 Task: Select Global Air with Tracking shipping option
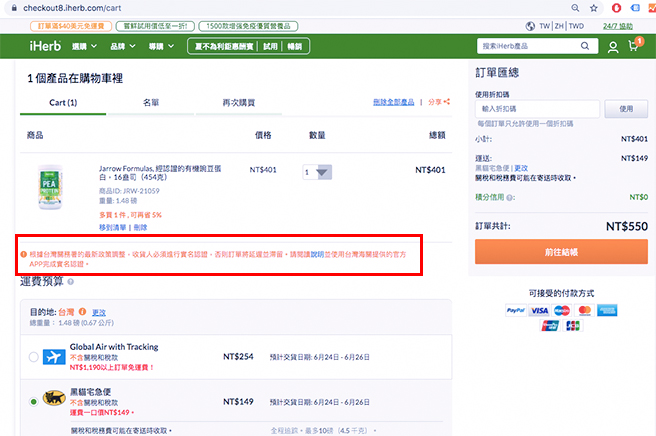coord(34,357)
